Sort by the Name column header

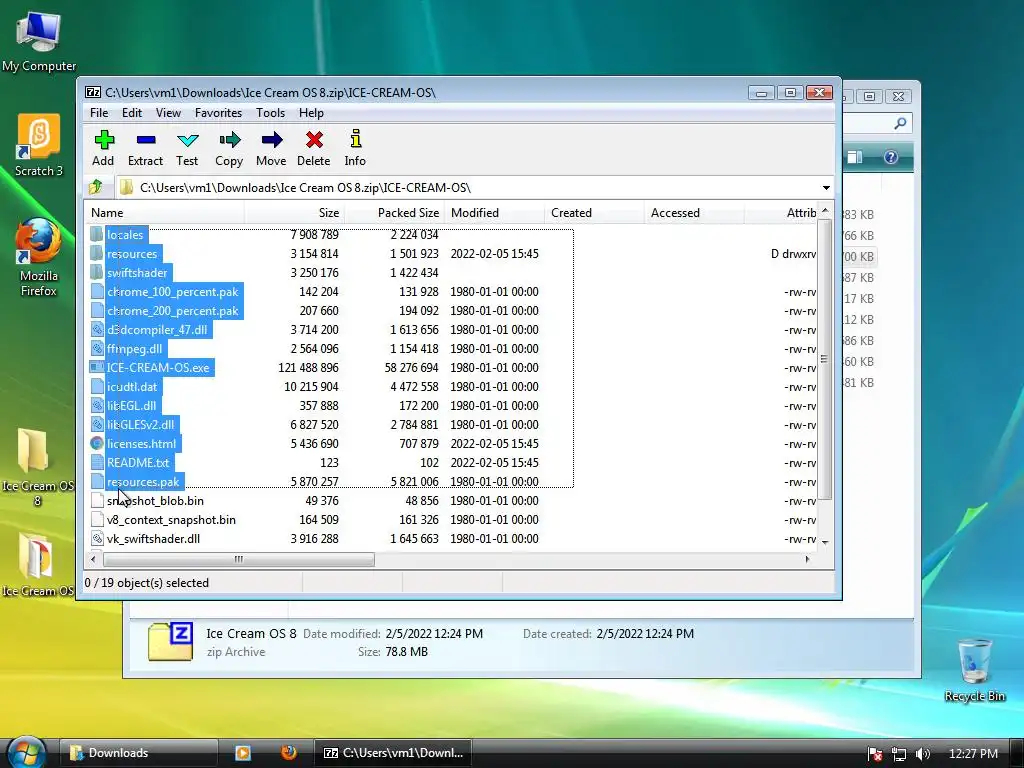165,213
